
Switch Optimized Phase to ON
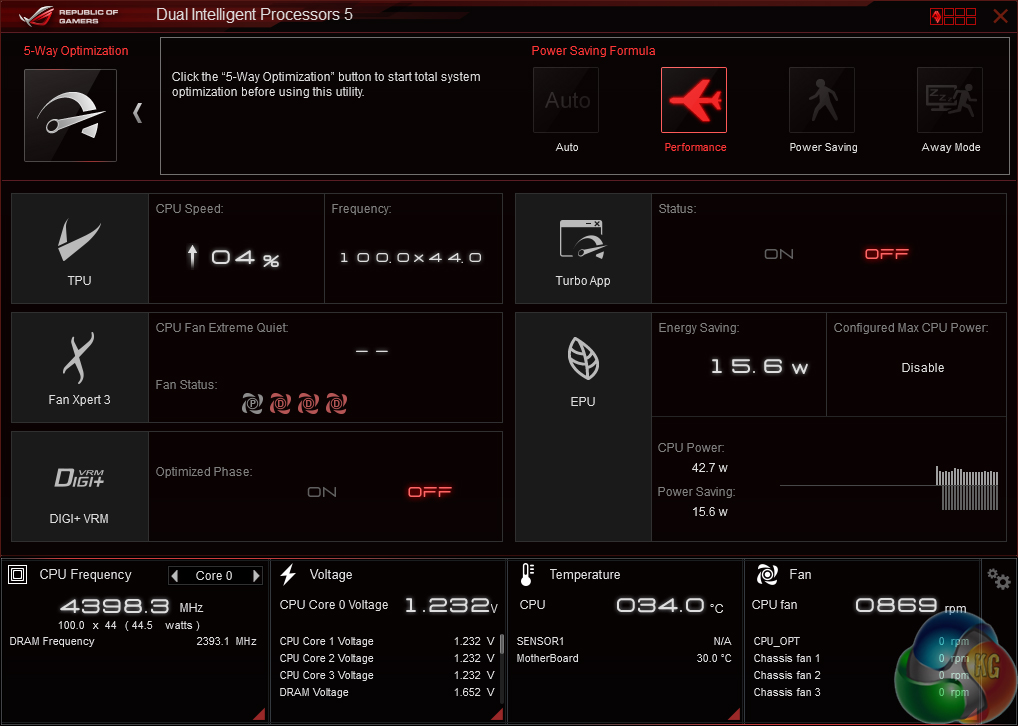point(322,492)
